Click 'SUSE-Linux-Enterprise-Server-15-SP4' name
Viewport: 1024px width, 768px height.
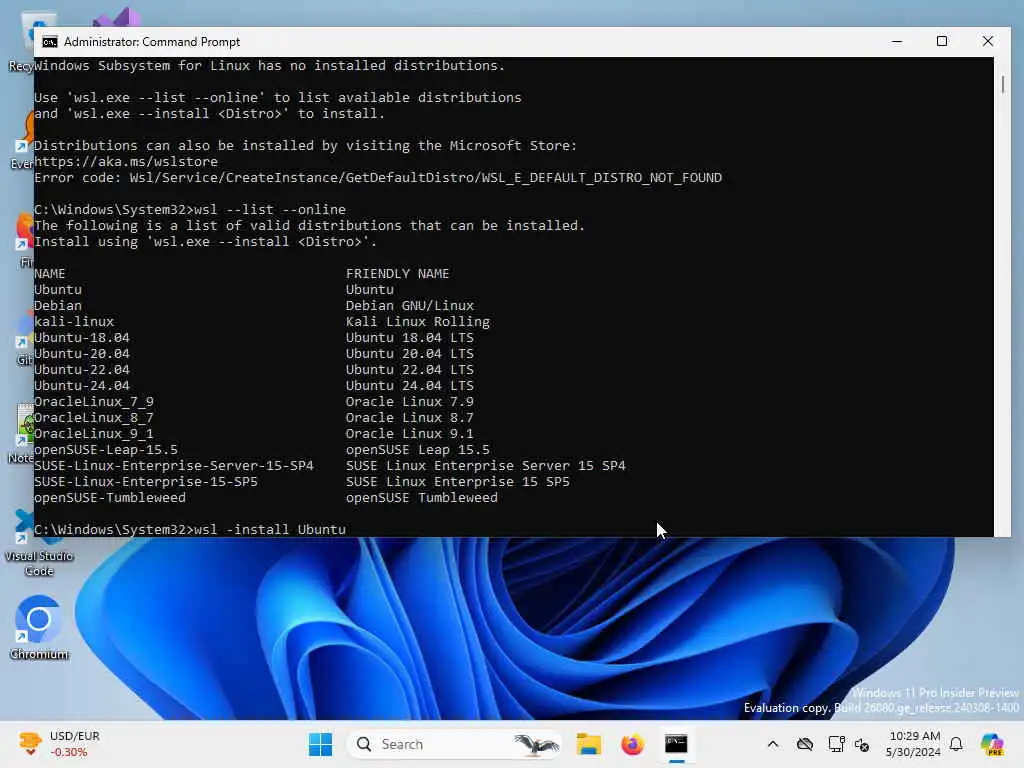[174, 466]
